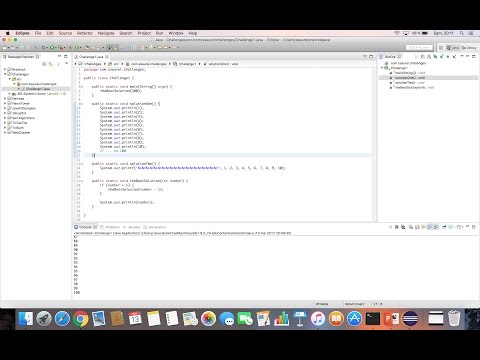
Task: Switch to the Java perspective
Action: point(453,48)
